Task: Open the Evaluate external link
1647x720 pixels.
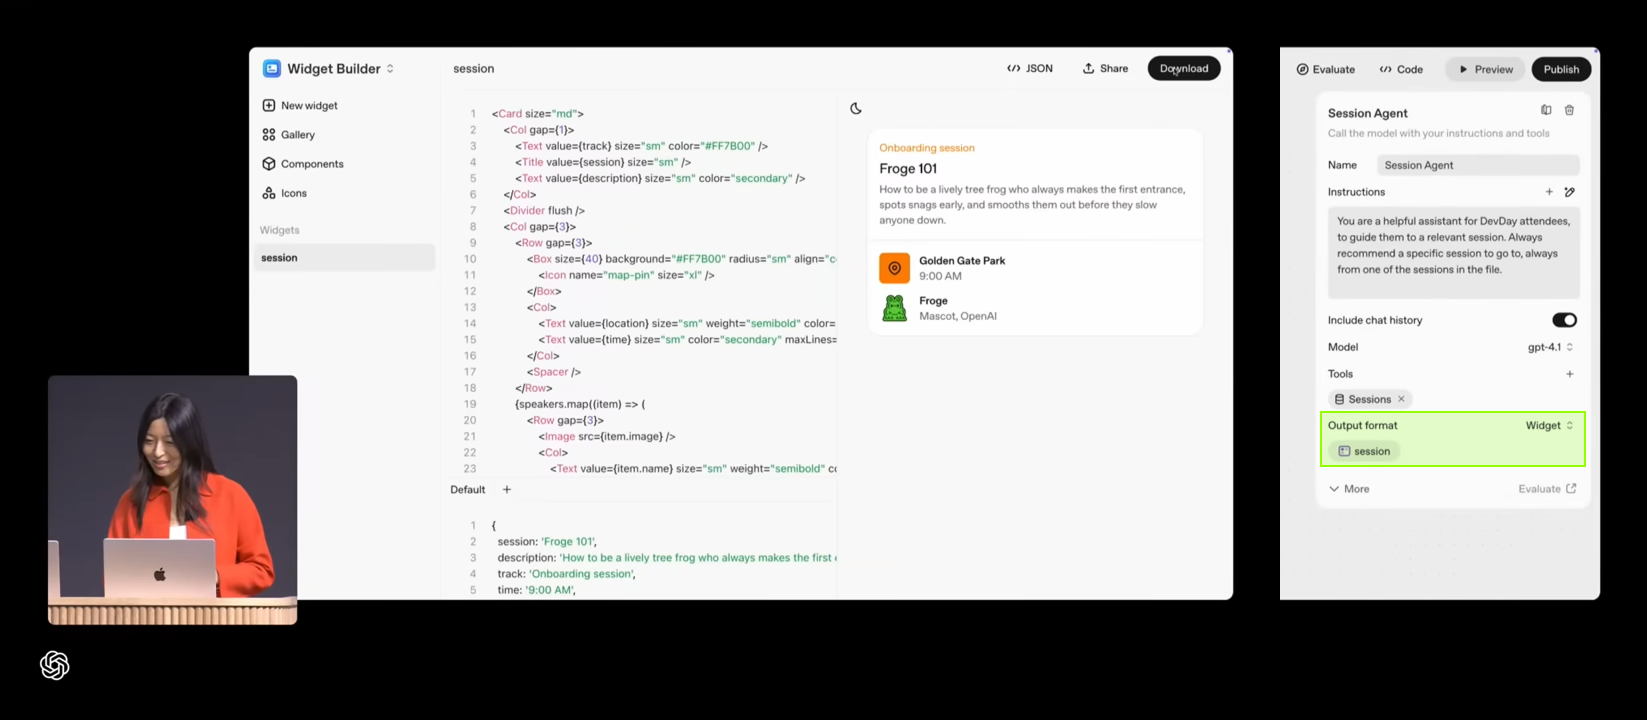Action: (x=1547, y=489)
